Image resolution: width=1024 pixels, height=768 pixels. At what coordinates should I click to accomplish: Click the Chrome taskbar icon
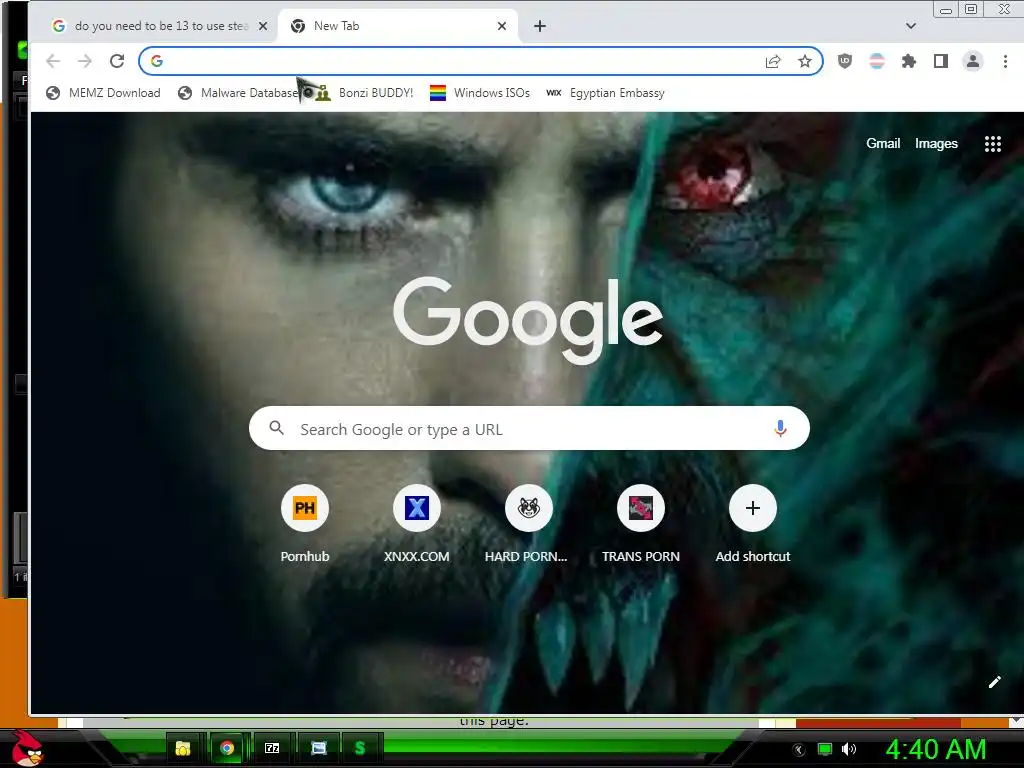pyautogui.click(x=227, y=748)
